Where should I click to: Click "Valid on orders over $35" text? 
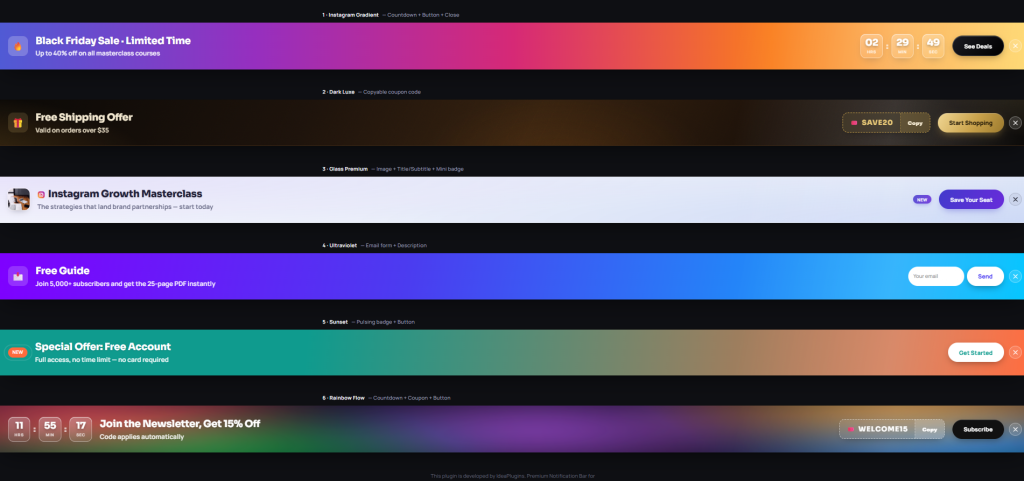pos(72,131)
